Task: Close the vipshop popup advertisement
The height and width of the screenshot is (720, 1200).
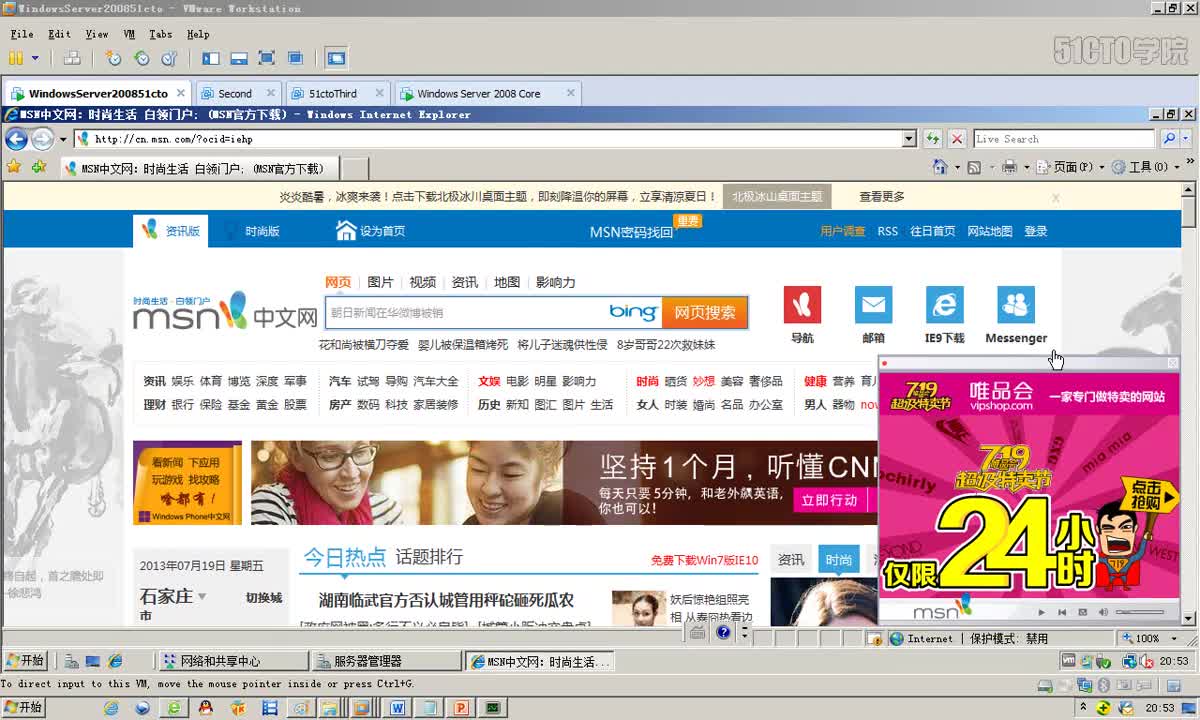Action: coord(1173,363)
